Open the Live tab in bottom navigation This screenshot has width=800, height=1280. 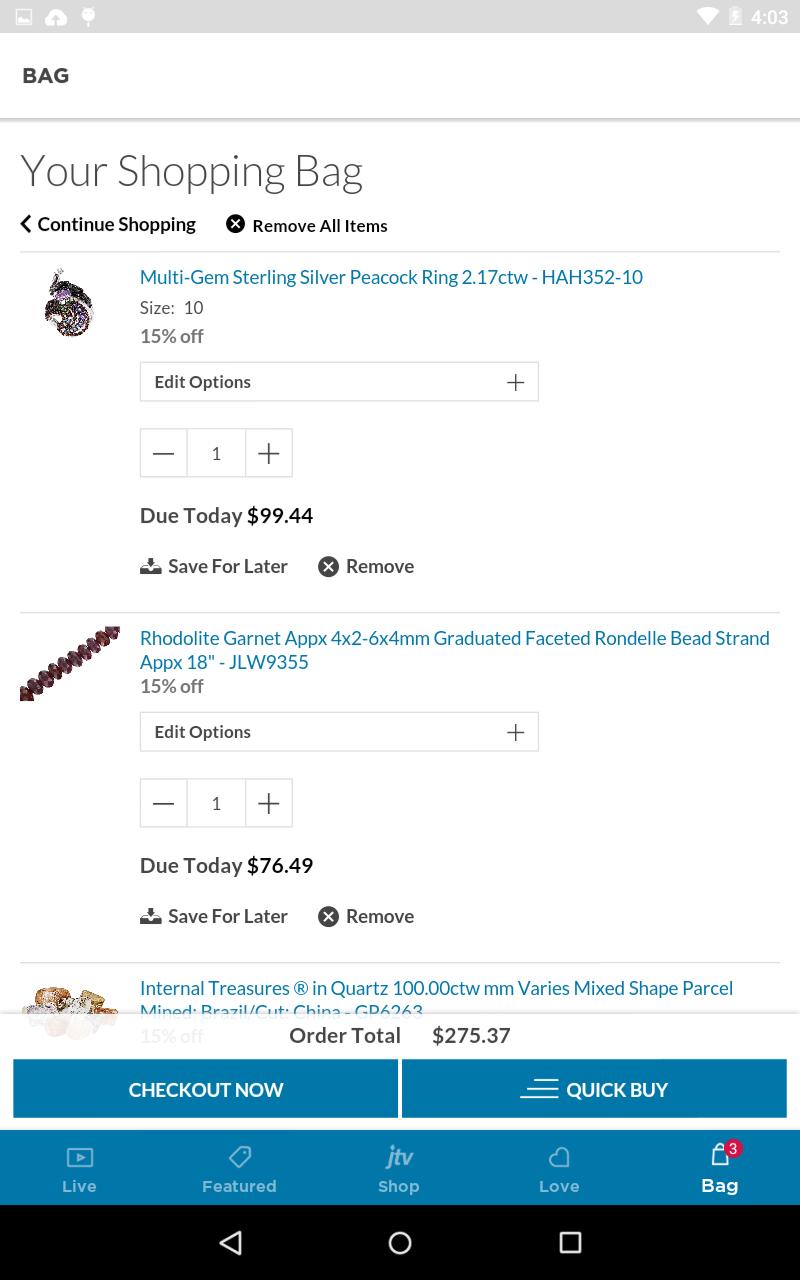pyautogui.click(x=80, y=1168)
